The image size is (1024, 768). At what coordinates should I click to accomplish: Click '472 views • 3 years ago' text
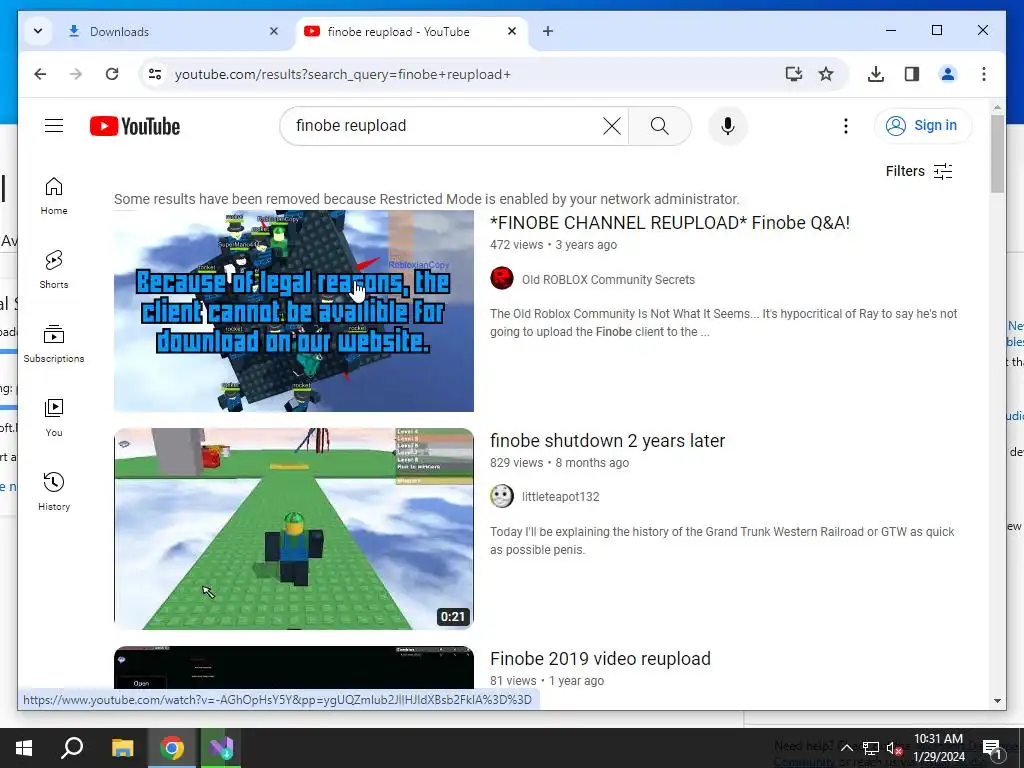(x=554, y=245)
